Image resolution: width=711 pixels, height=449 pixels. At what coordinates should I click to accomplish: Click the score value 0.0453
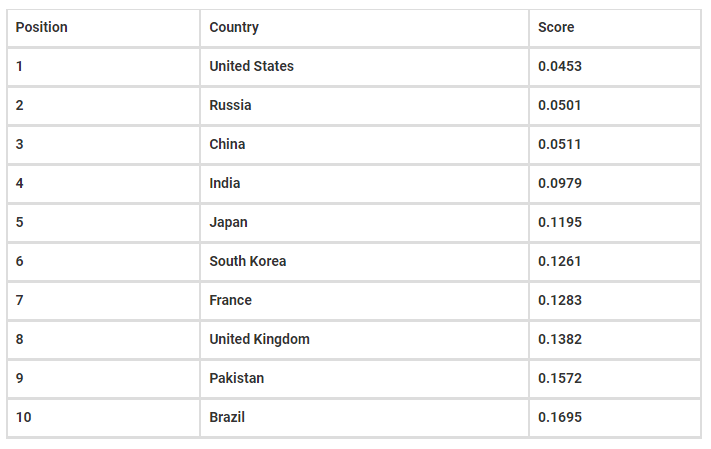560,66
